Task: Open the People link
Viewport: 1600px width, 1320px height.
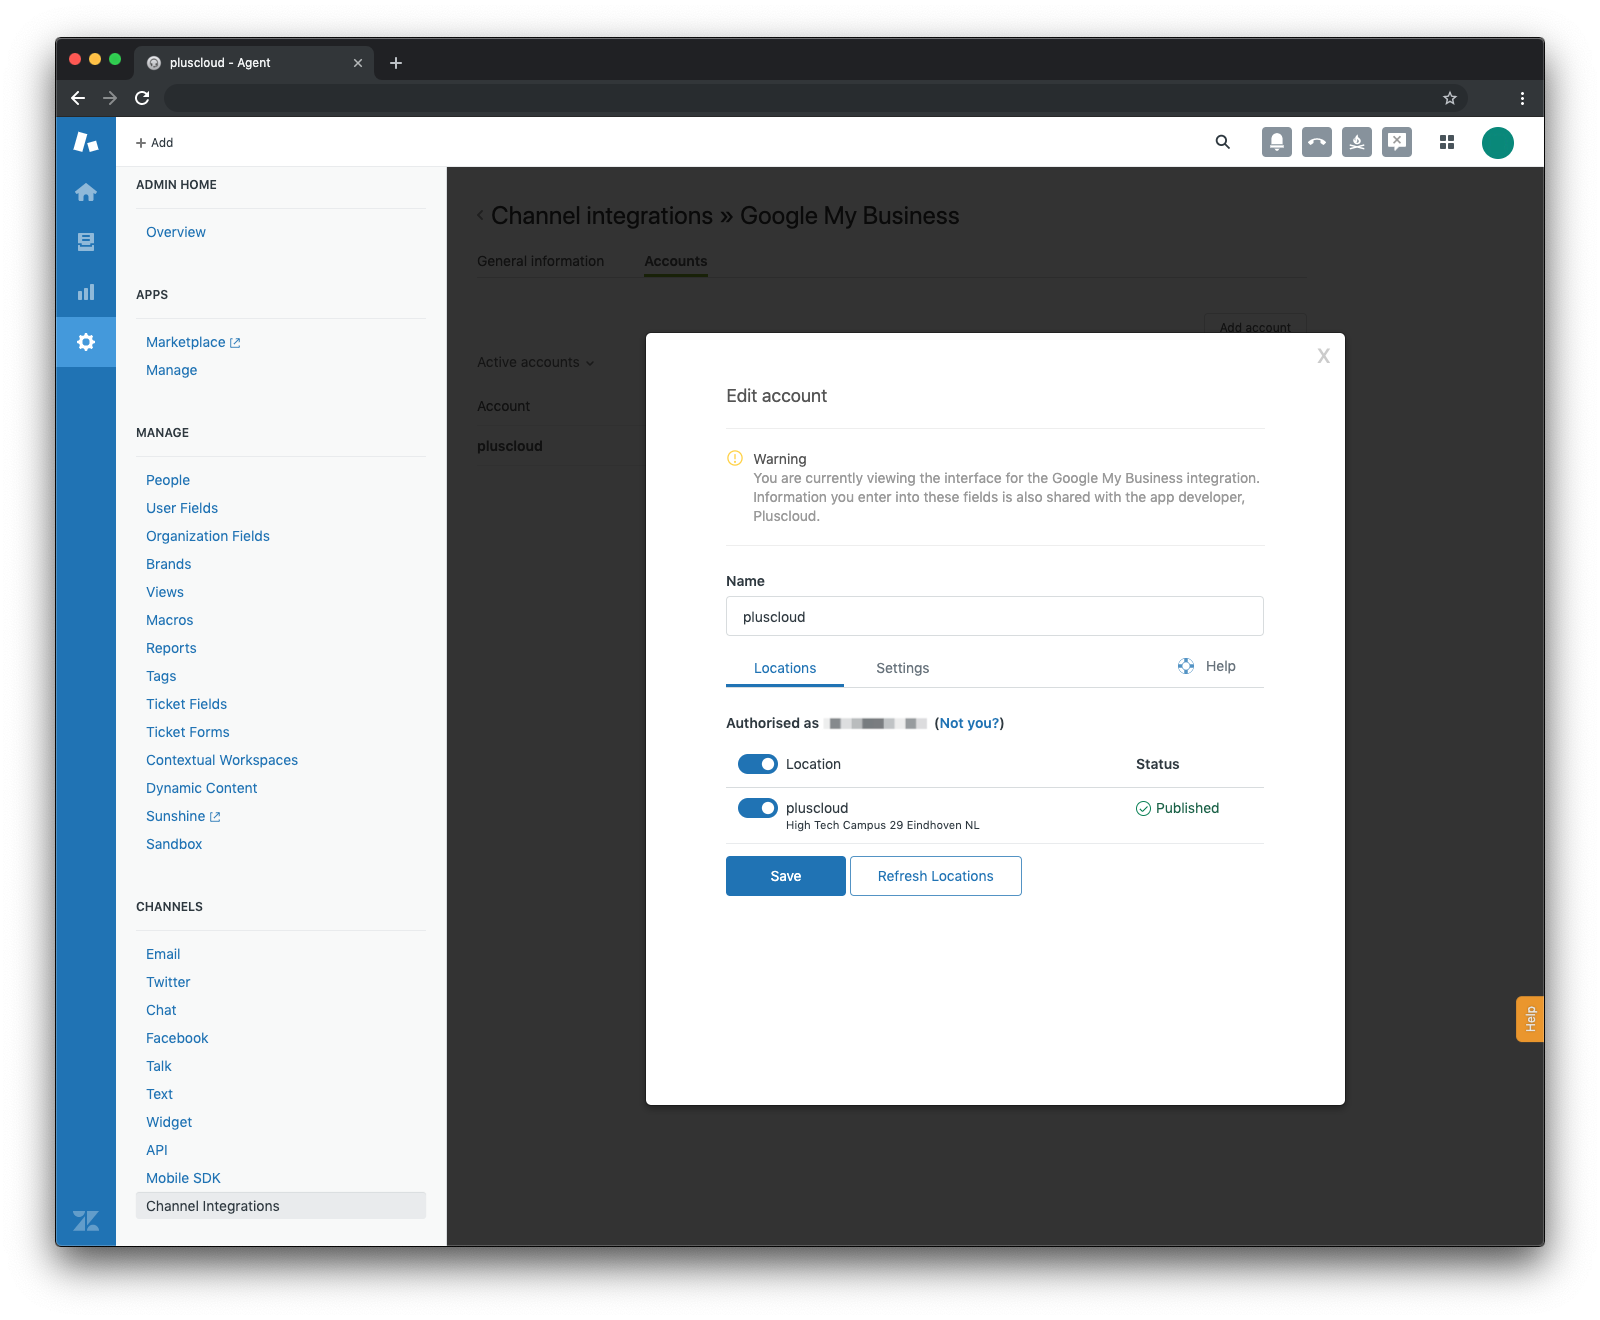Action: coord(168,480)
